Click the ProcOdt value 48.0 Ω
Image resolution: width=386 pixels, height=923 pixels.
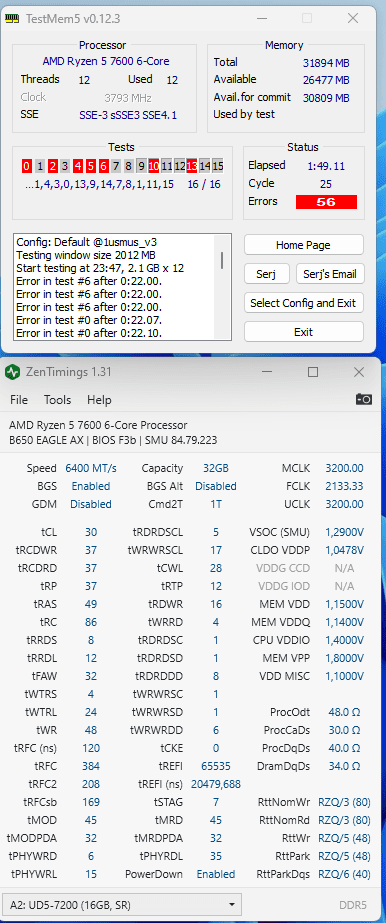coord(344,712)
